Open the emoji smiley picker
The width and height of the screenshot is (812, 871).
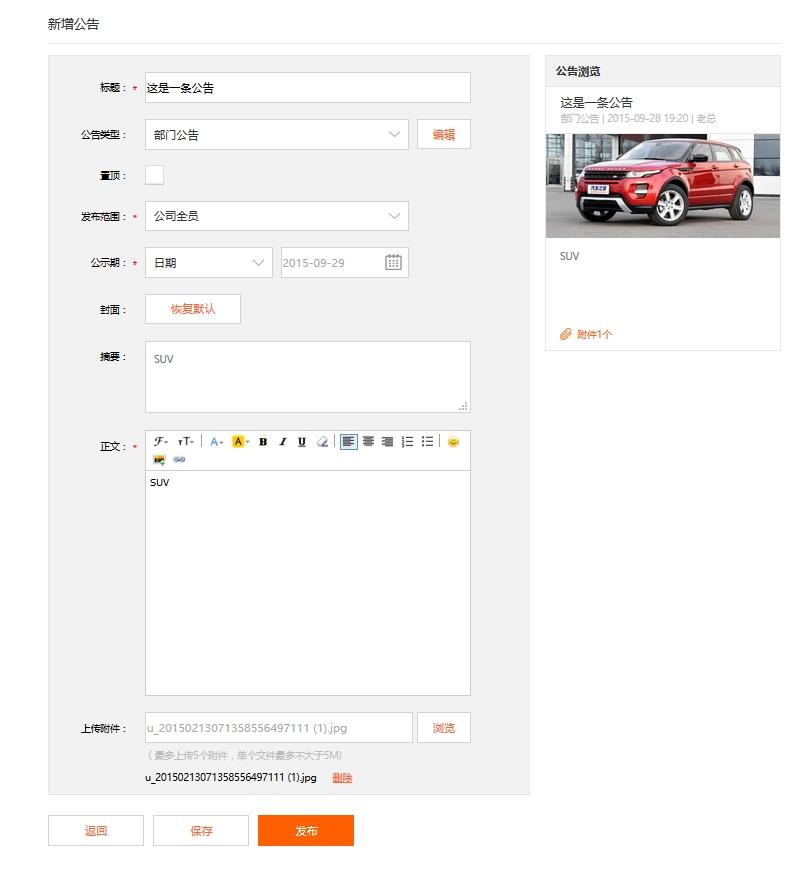tap(453, 442)
